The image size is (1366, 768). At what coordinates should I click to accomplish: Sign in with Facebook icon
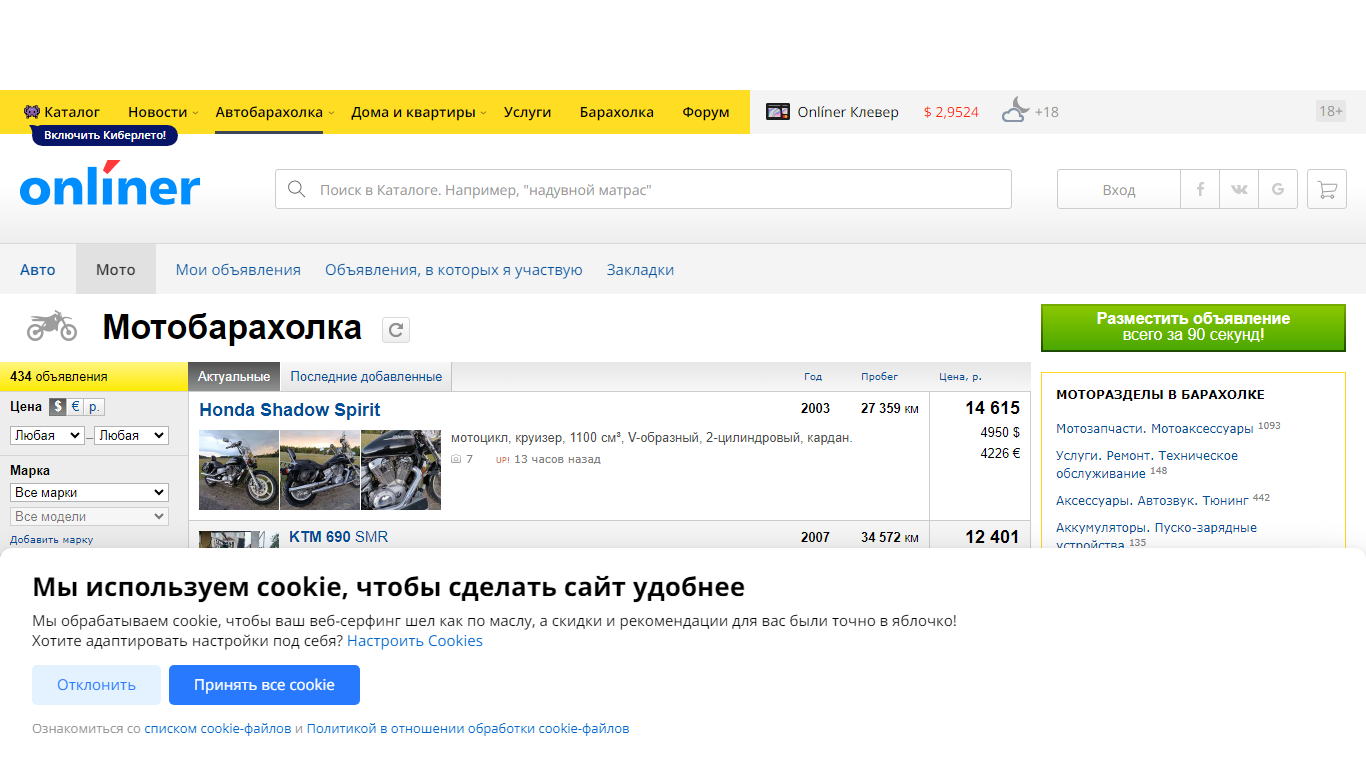pos(1200,189)
